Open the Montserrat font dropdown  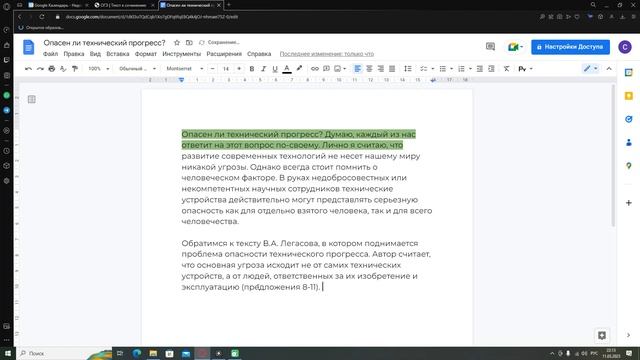(x=184, y=69)
